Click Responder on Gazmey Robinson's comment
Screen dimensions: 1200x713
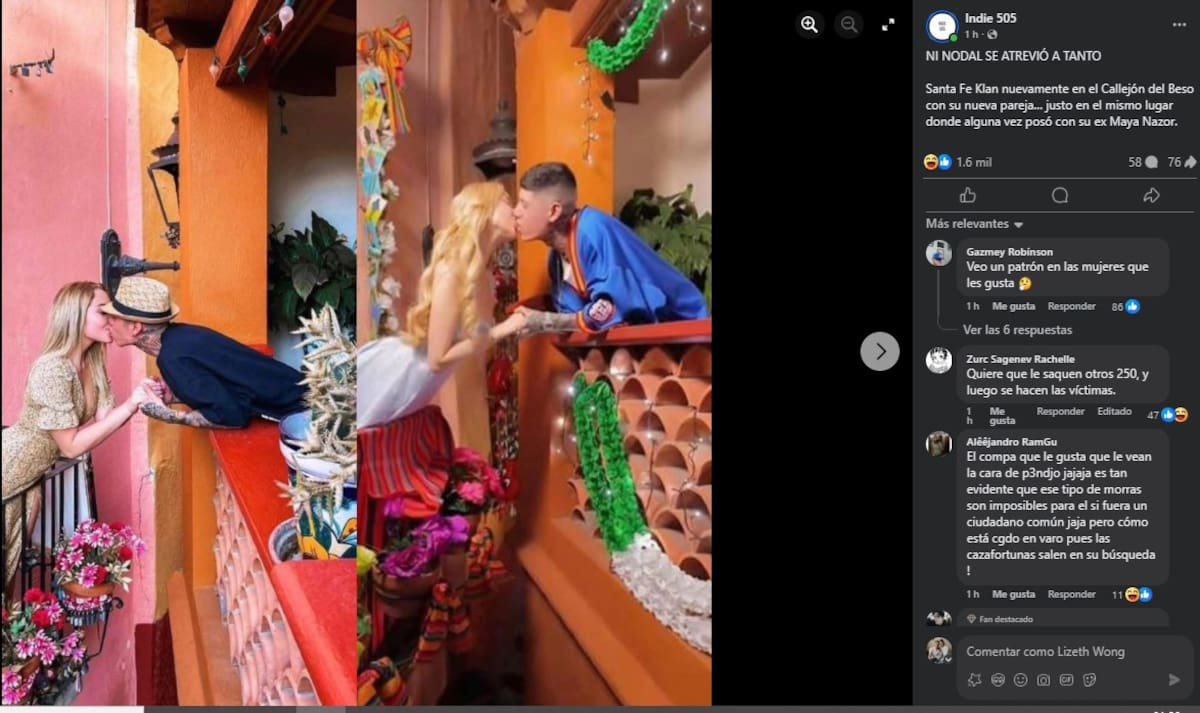pos(1071,306)
